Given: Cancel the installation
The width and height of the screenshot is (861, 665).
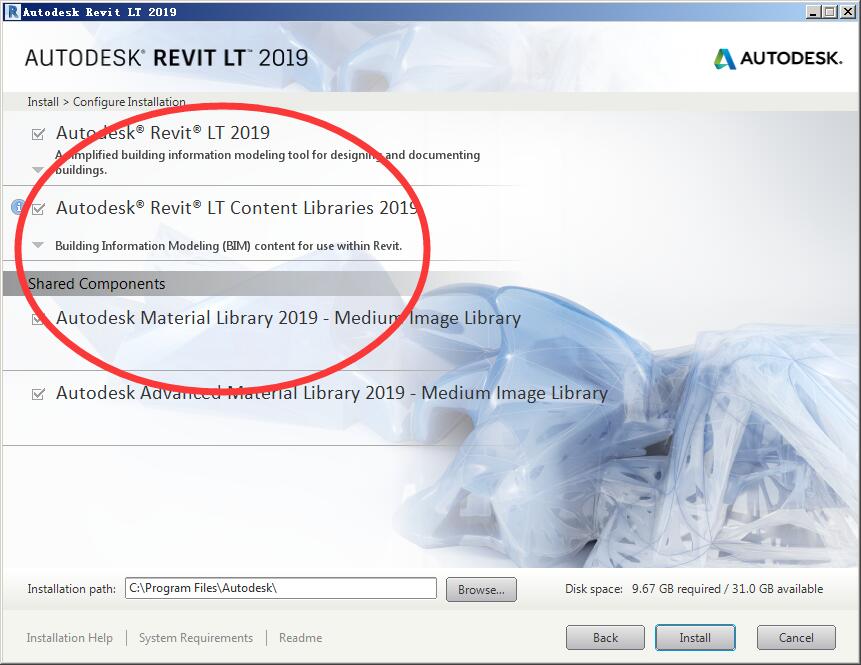Looking at the screenshot, I should pyautogui.click(x=796, y=638).
